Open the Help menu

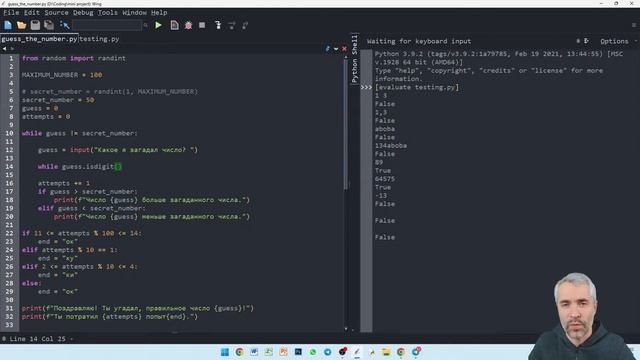pos(159,13)
